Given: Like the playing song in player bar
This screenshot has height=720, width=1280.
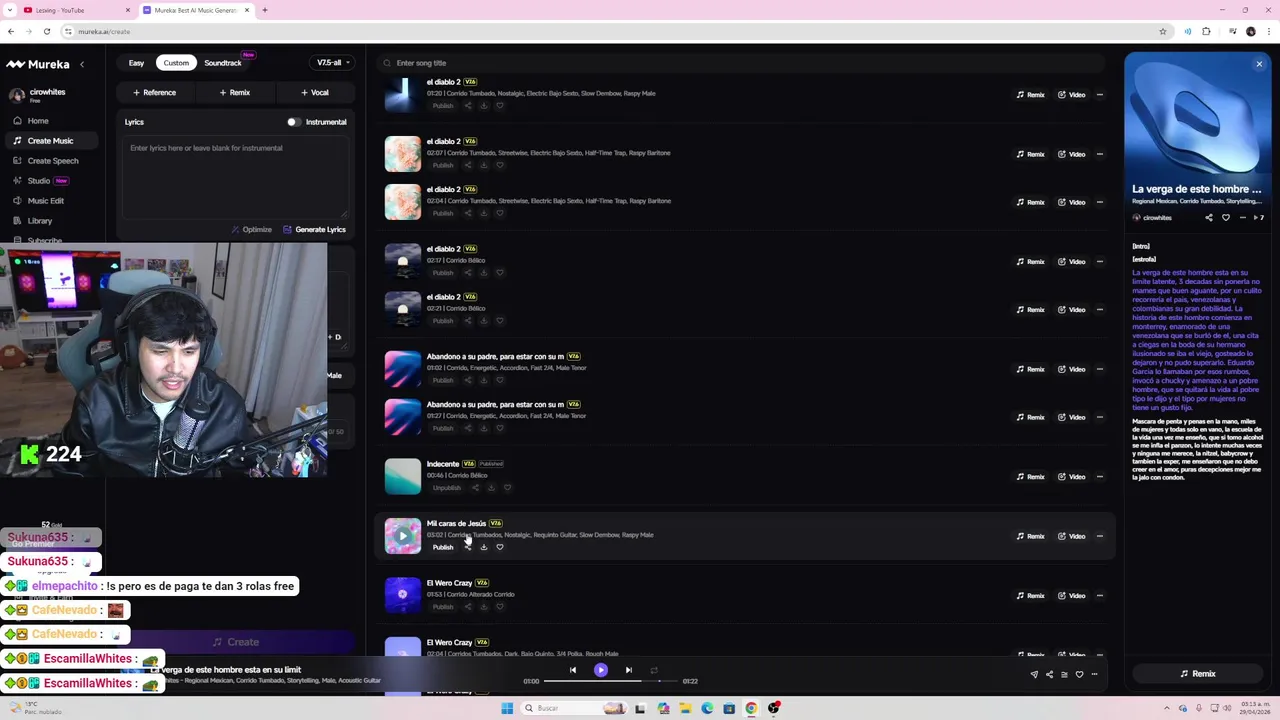Looking at the screenshot, I should tap(1079, 674).
